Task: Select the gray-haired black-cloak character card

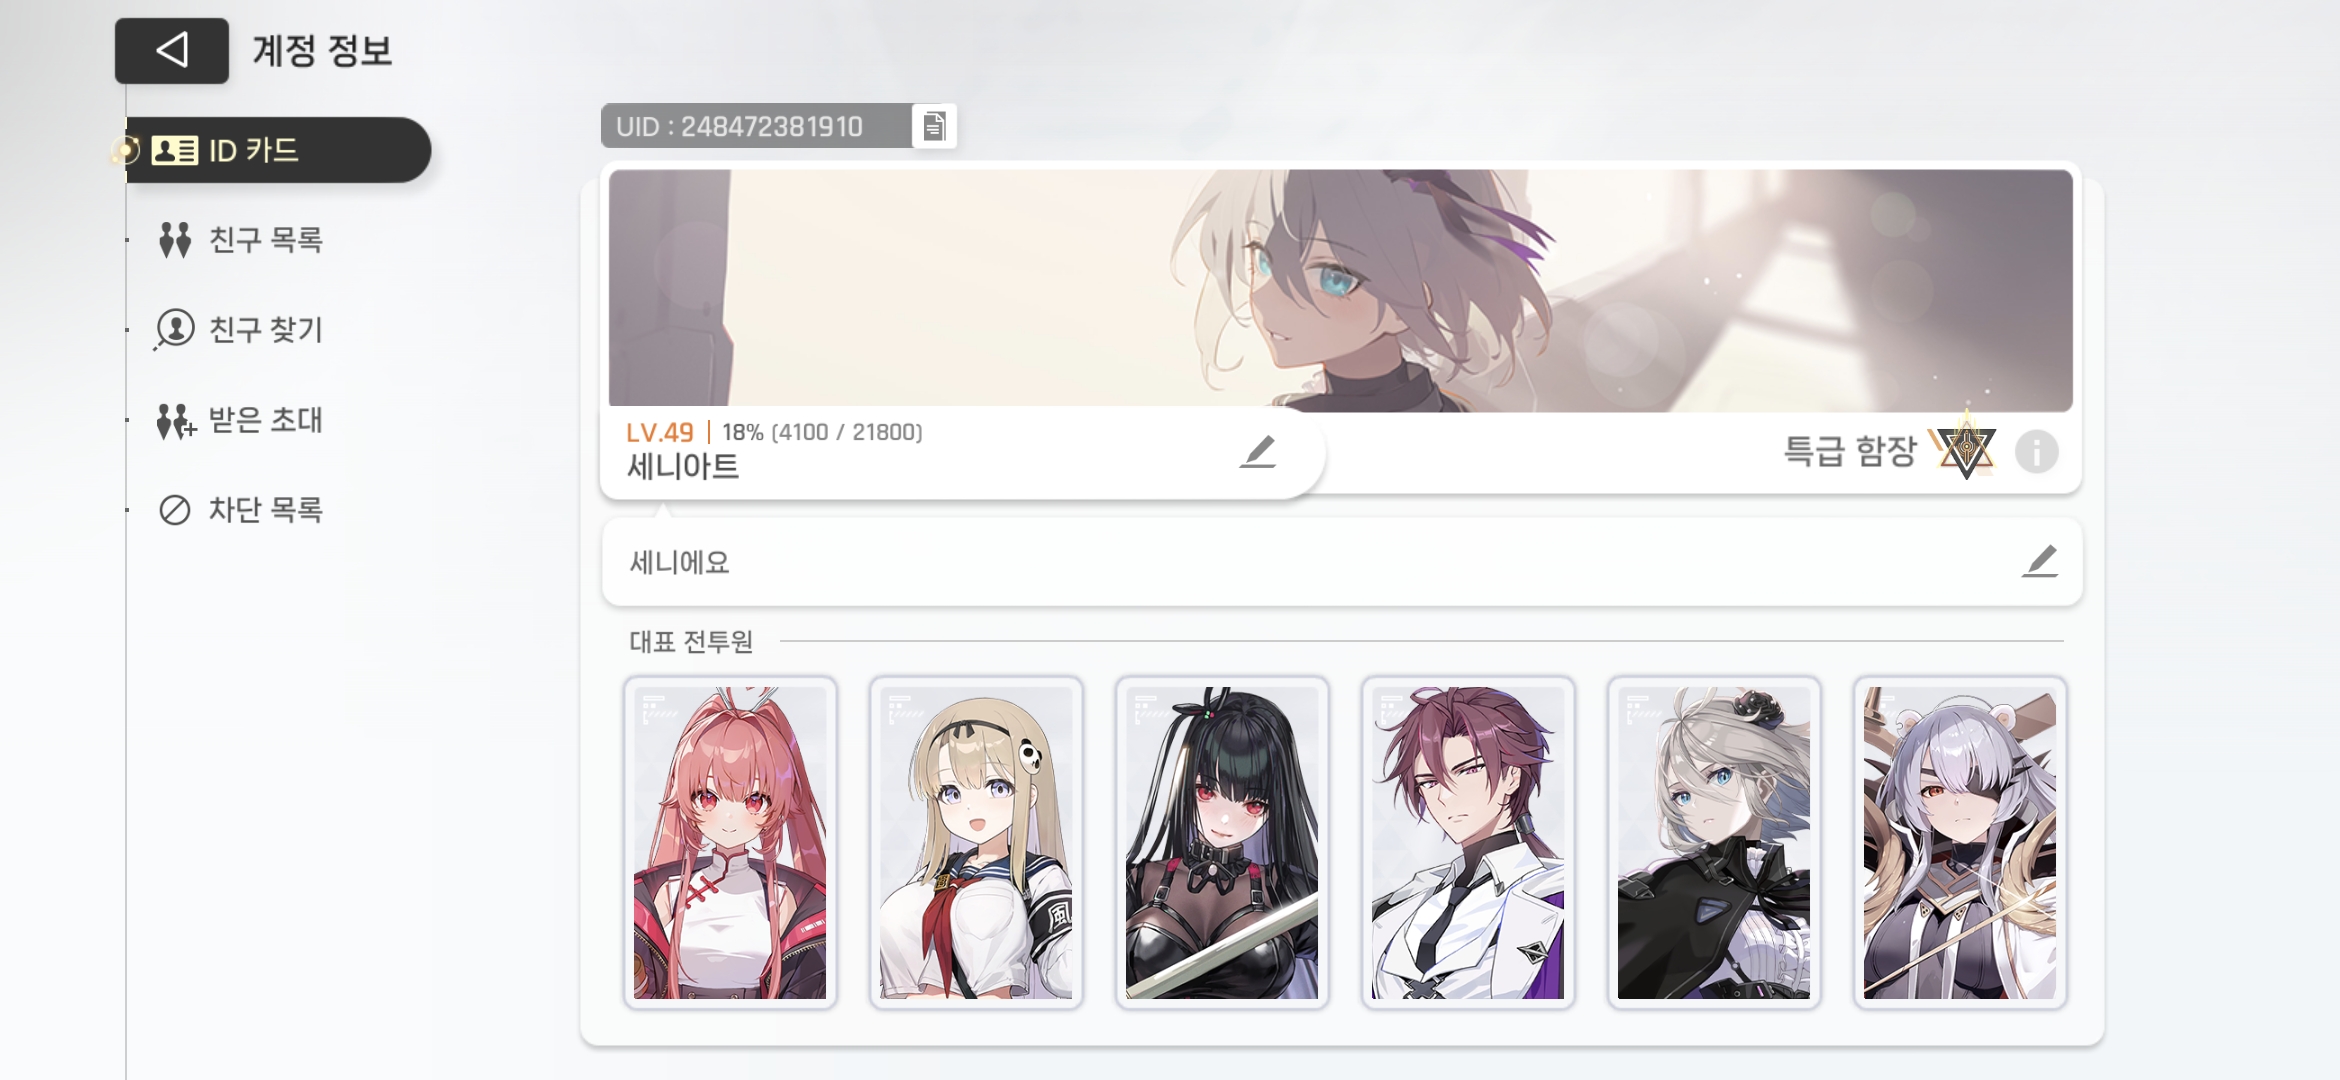Action: (x=1714, y=843)
